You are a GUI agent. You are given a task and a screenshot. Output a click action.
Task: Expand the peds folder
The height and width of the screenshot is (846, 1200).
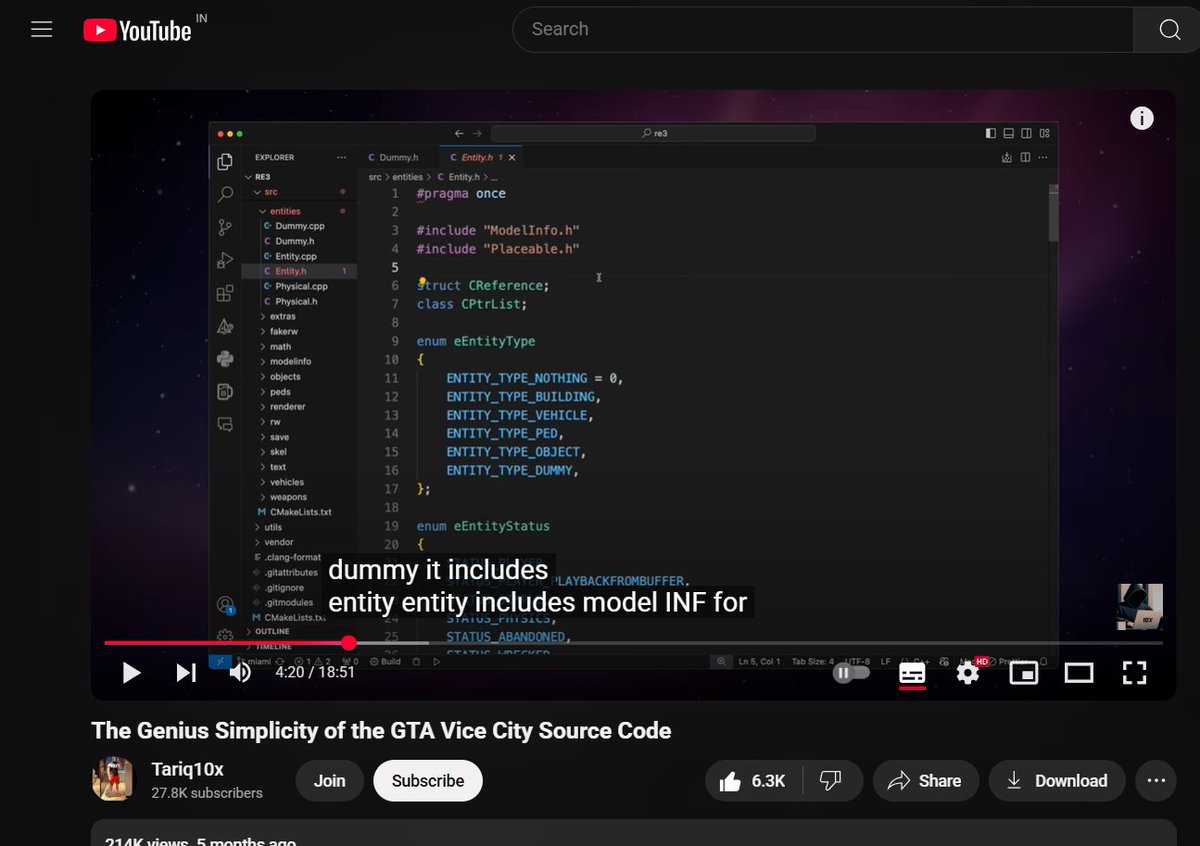[x=280, y=392]
